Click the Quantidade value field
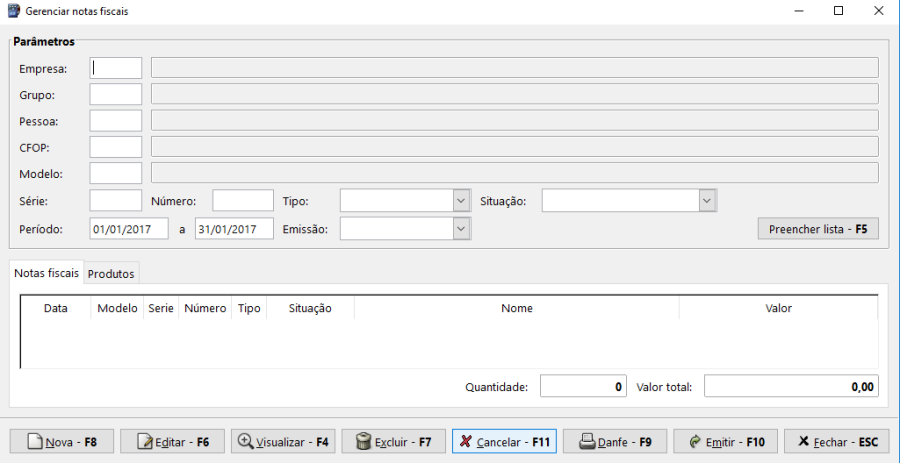The height and width of the screenshot is (463, 900). (x=583, y=386)
